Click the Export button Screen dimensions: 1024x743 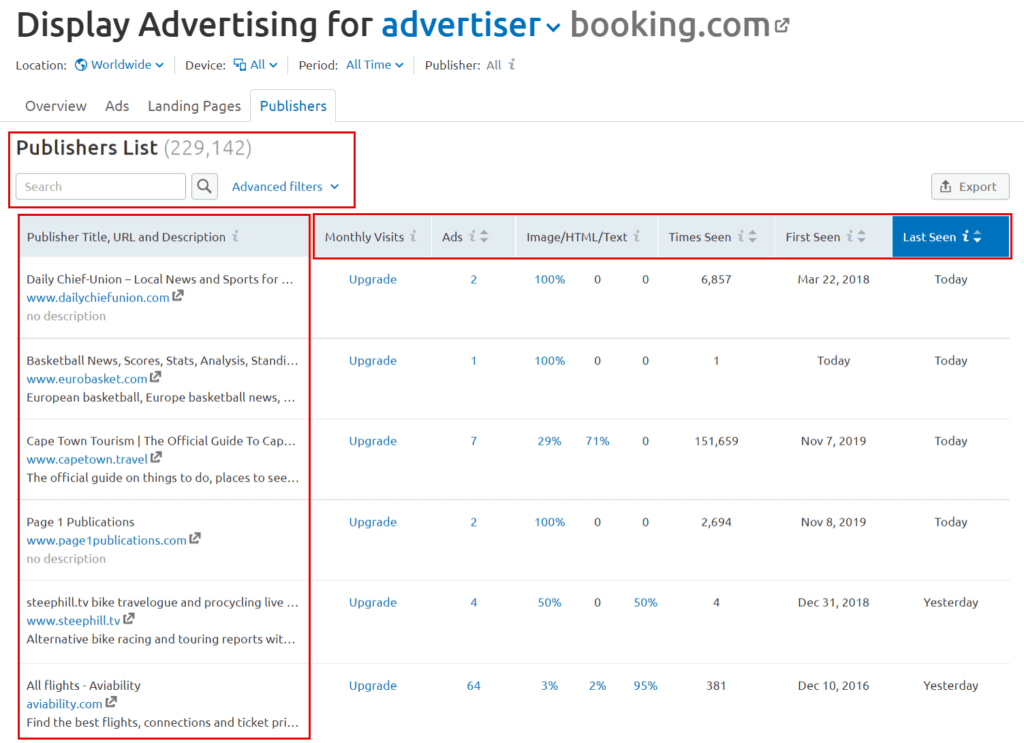tap(970, 187)
